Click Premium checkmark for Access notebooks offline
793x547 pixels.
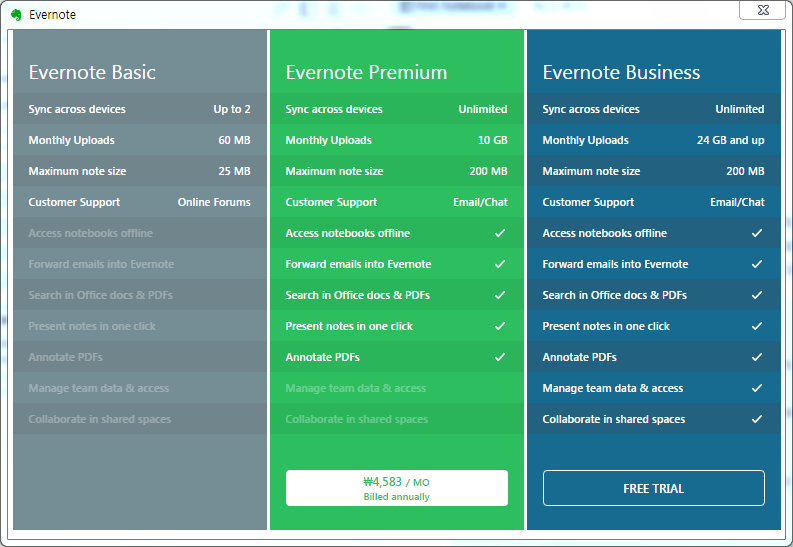click(x=500, y=233)
